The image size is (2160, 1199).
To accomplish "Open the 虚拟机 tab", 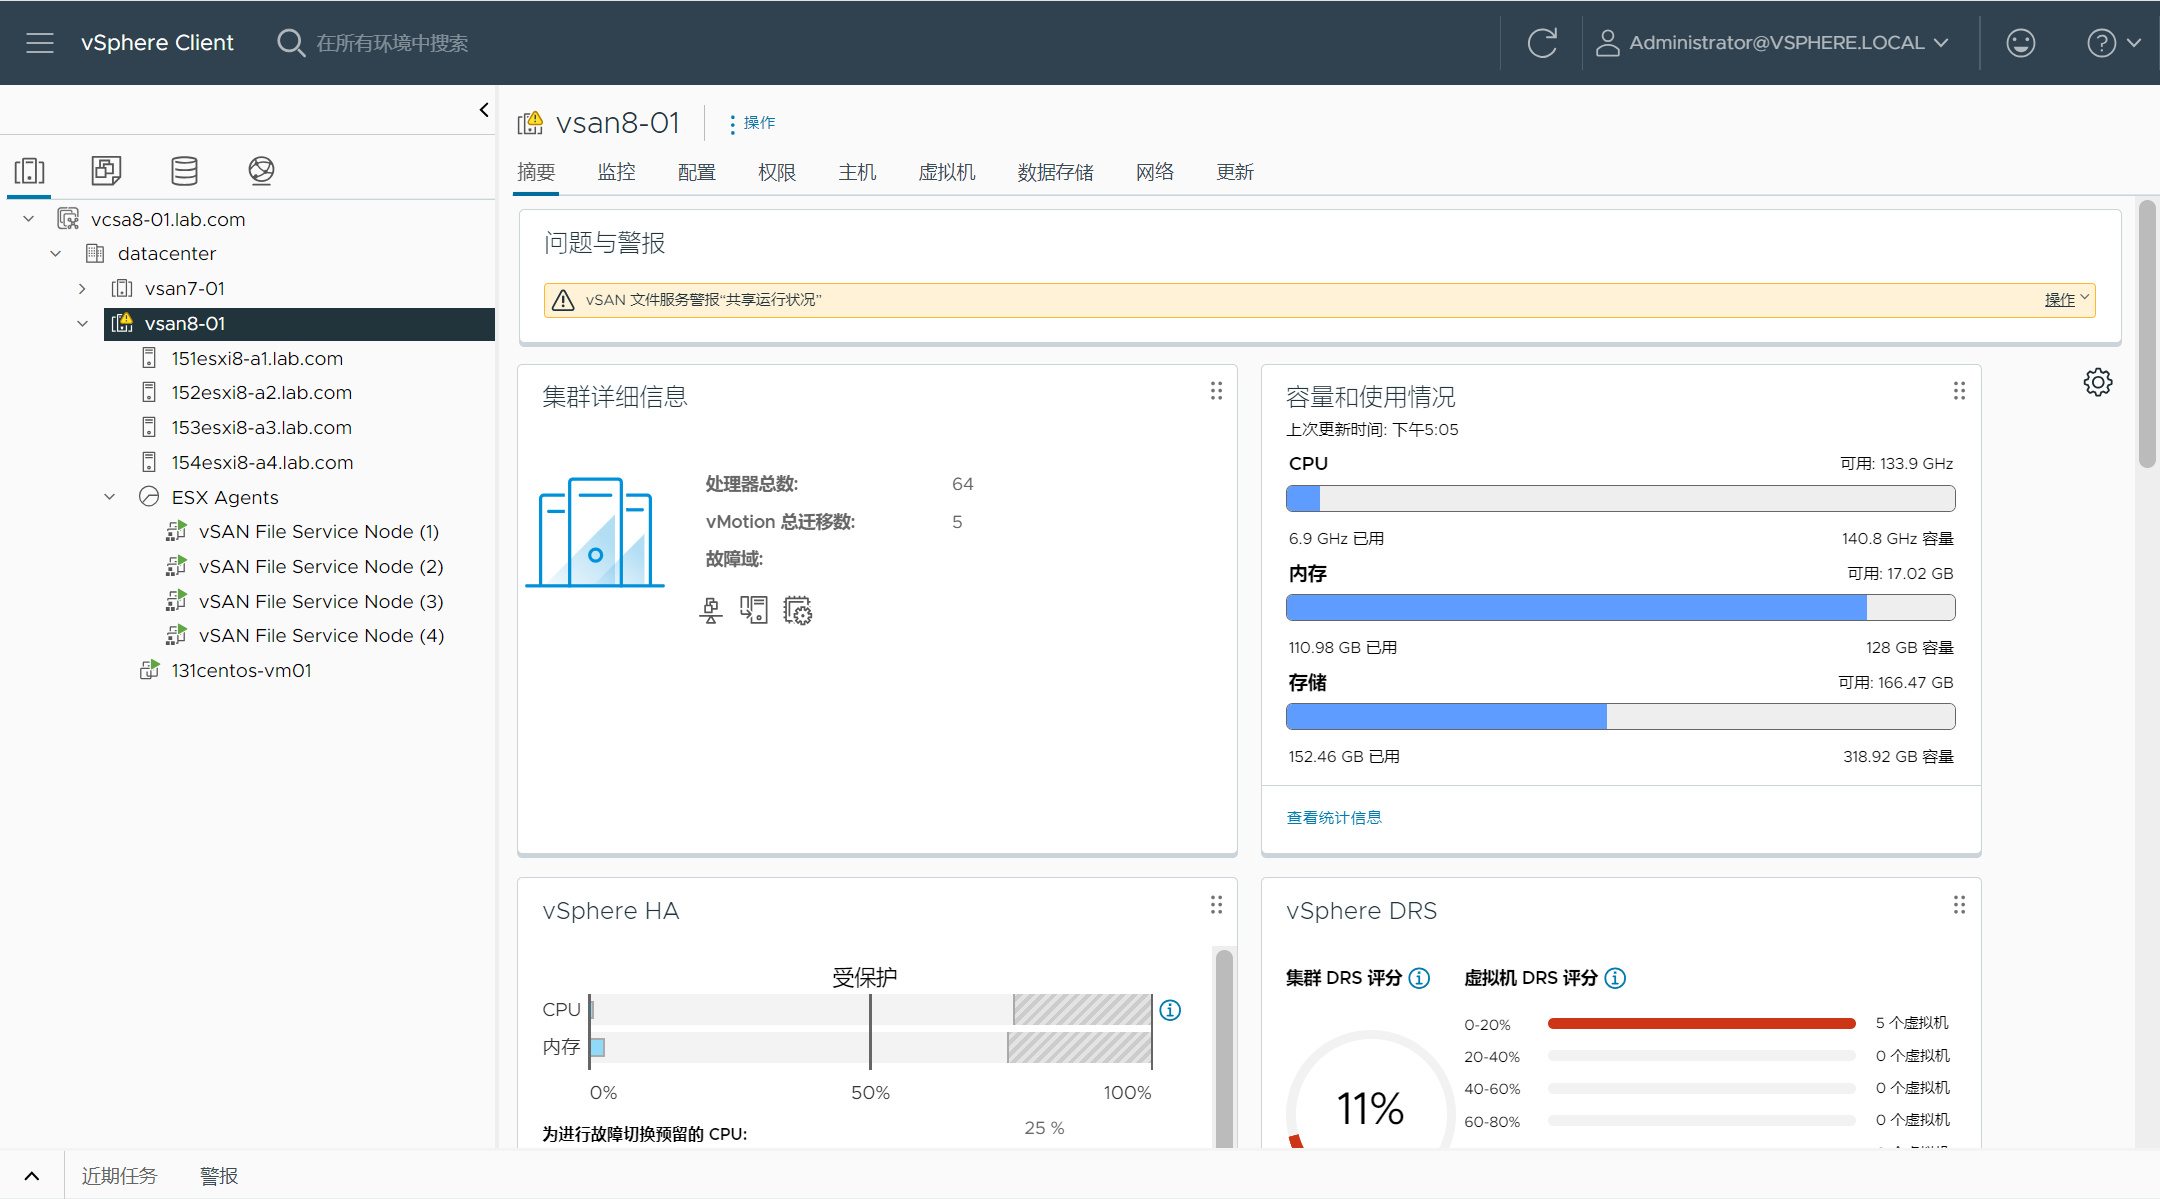I will [947, 172].
